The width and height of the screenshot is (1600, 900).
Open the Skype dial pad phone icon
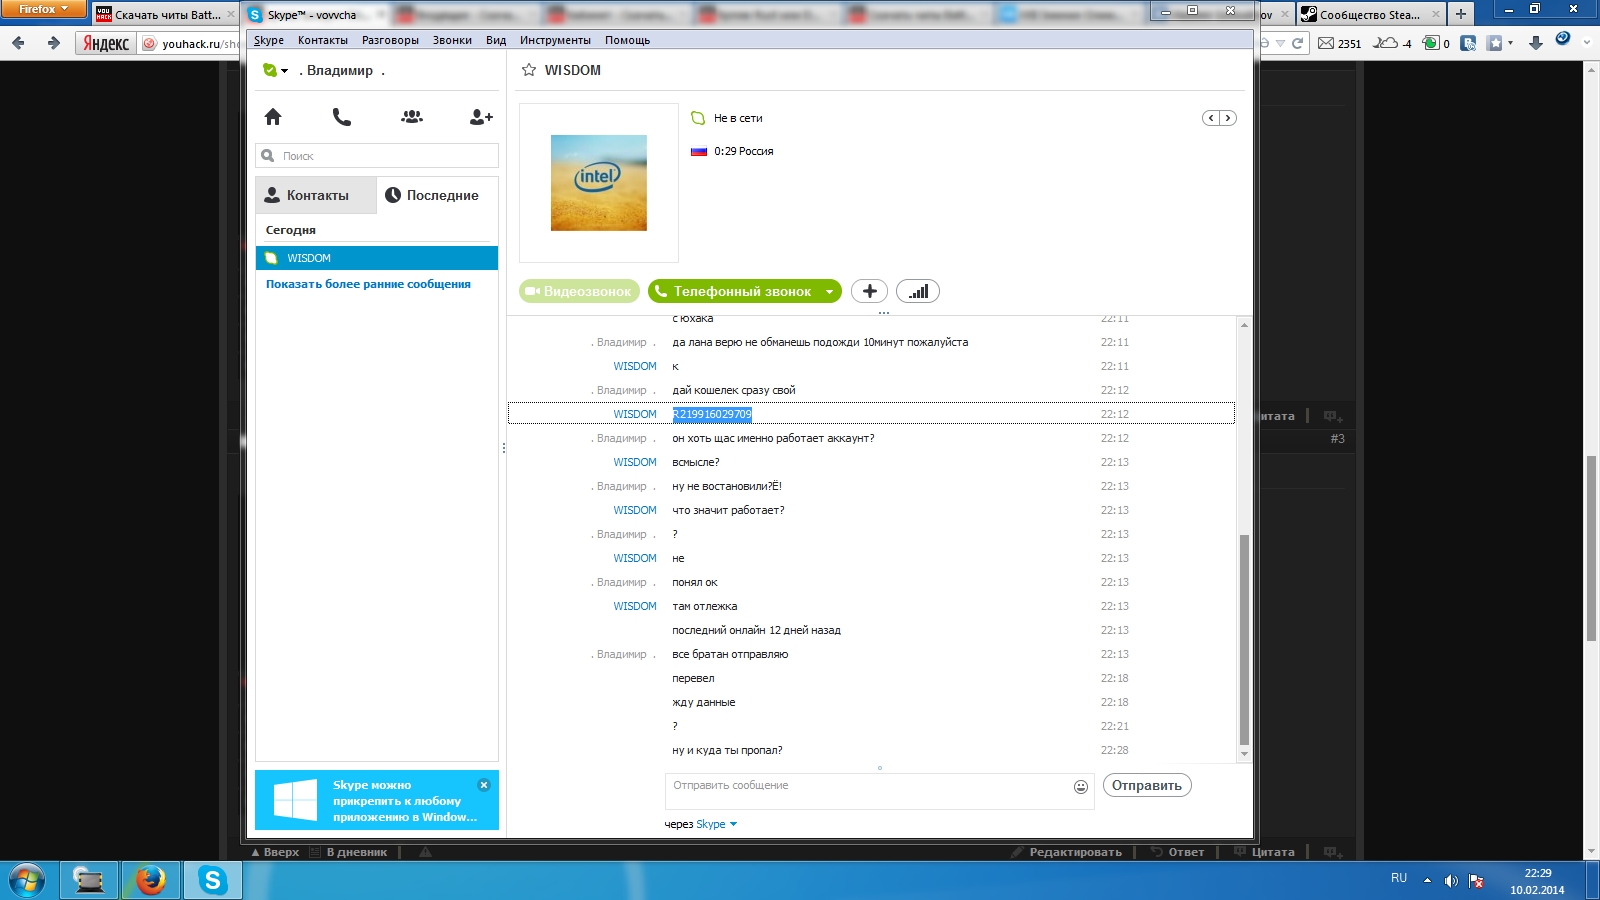(x=342, y=117)
